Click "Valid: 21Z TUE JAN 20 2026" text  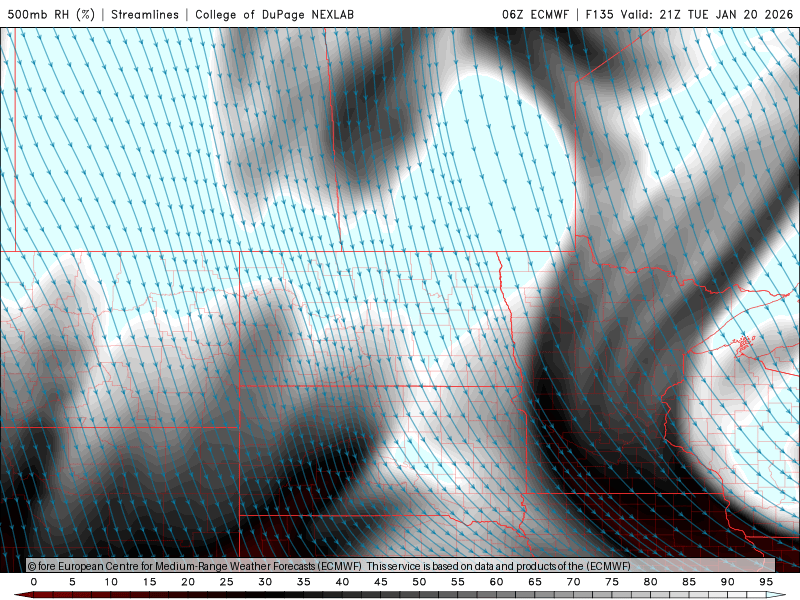click(x=707, y=14)
